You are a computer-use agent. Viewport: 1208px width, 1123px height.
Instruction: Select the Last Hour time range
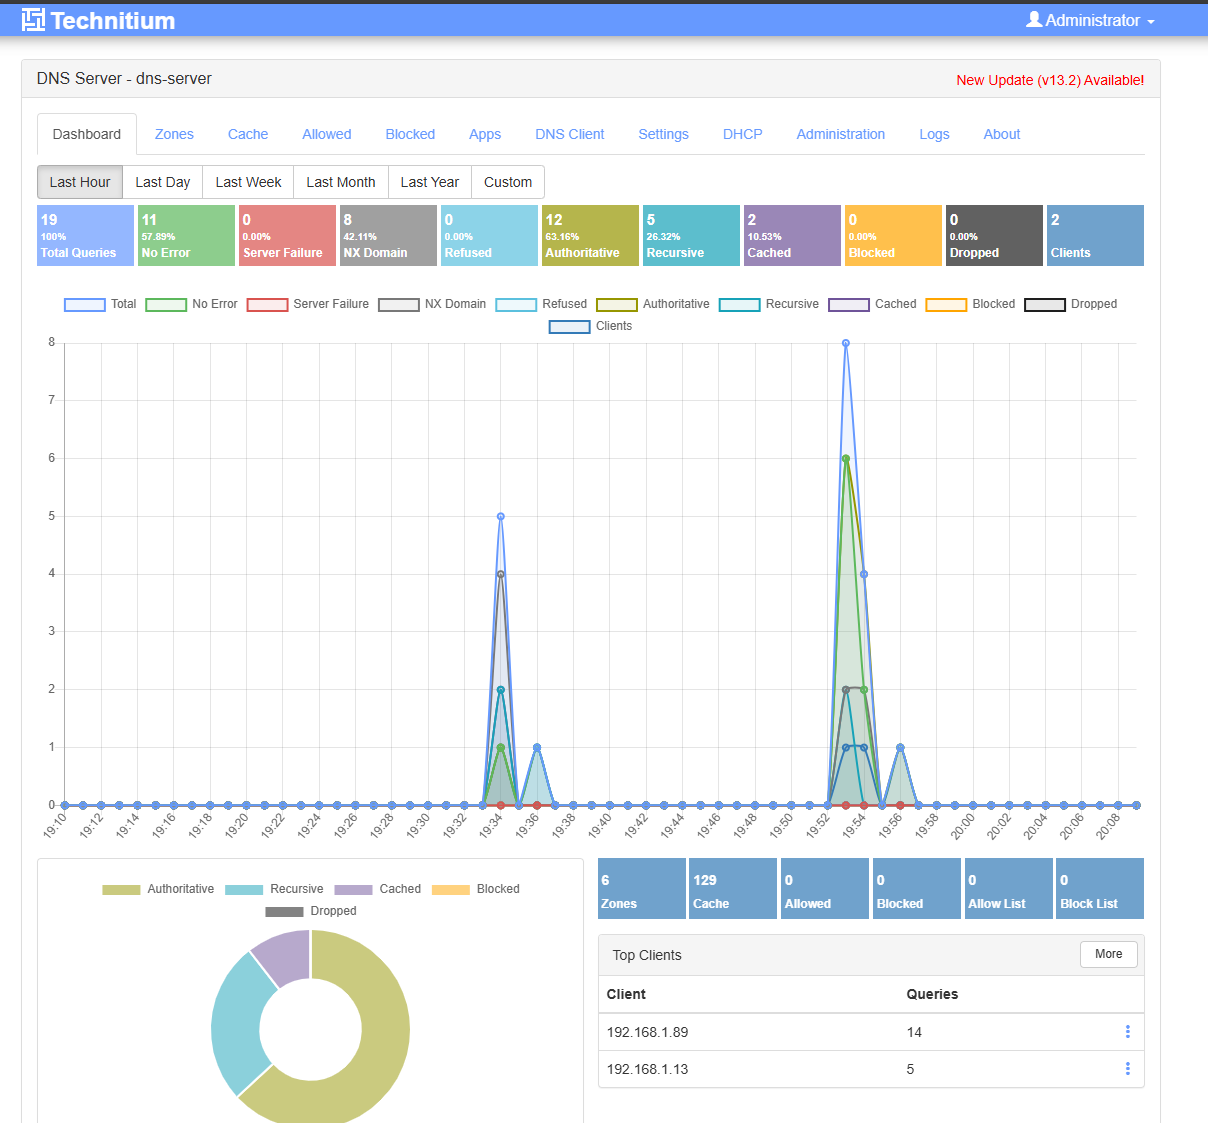[80, 182]
